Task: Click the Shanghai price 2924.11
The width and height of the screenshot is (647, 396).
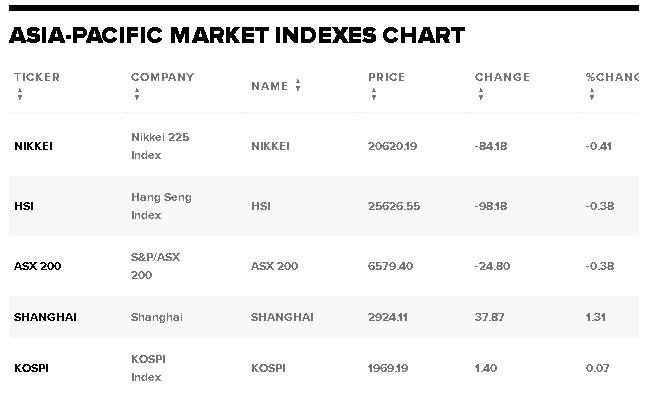Action: [x=388, y=317]
